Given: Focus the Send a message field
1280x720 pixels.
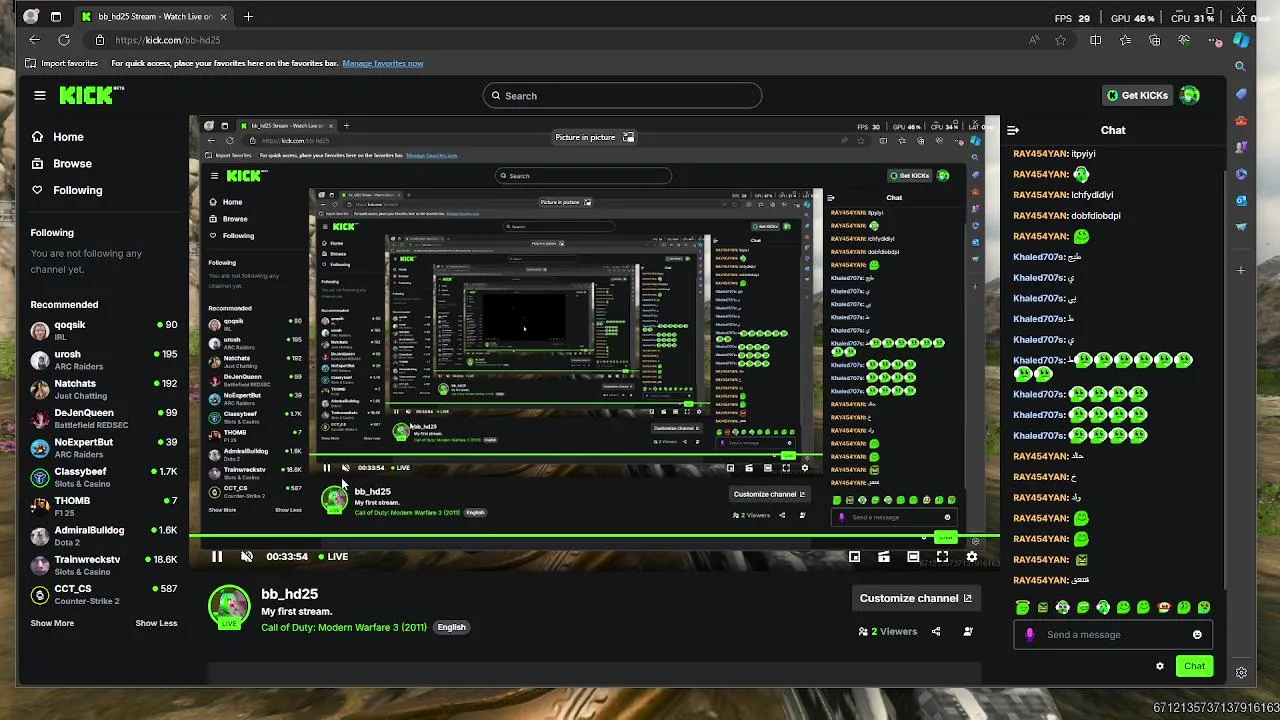Looking at the screenshot, I should 1112,635.
